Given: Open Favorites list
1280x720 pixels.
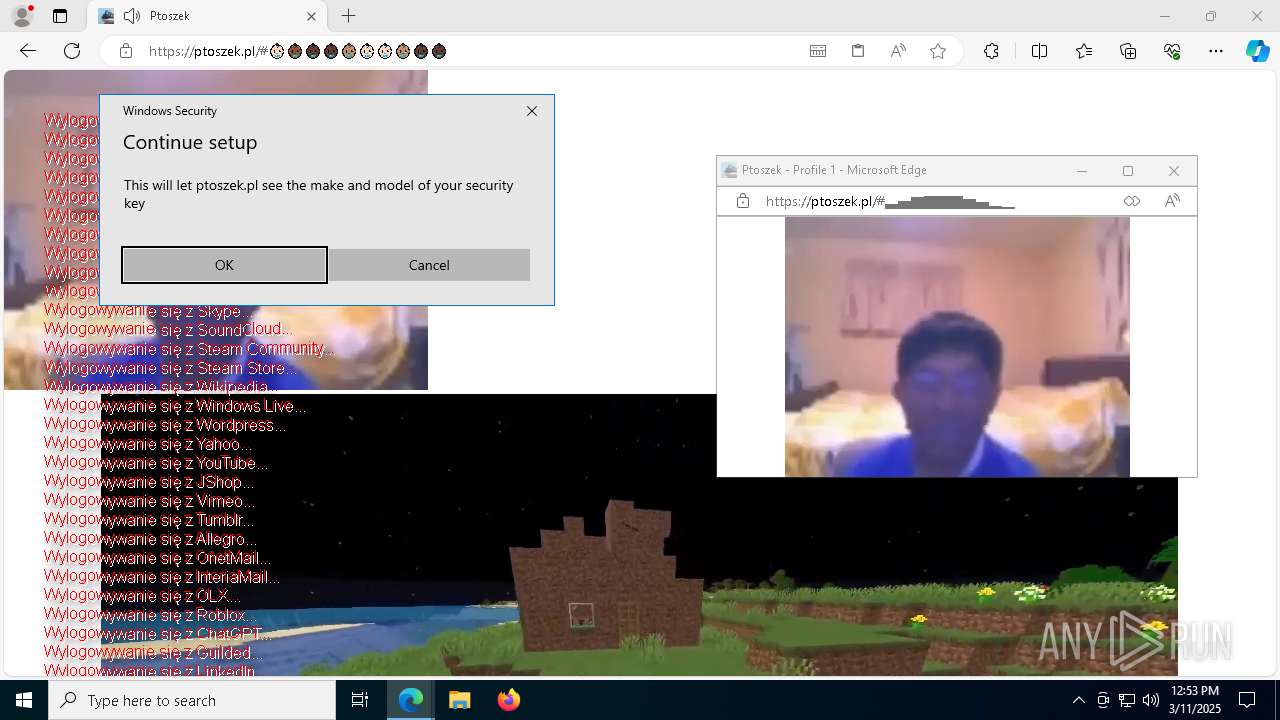Looking at the screenshot, I should 1084,51.
